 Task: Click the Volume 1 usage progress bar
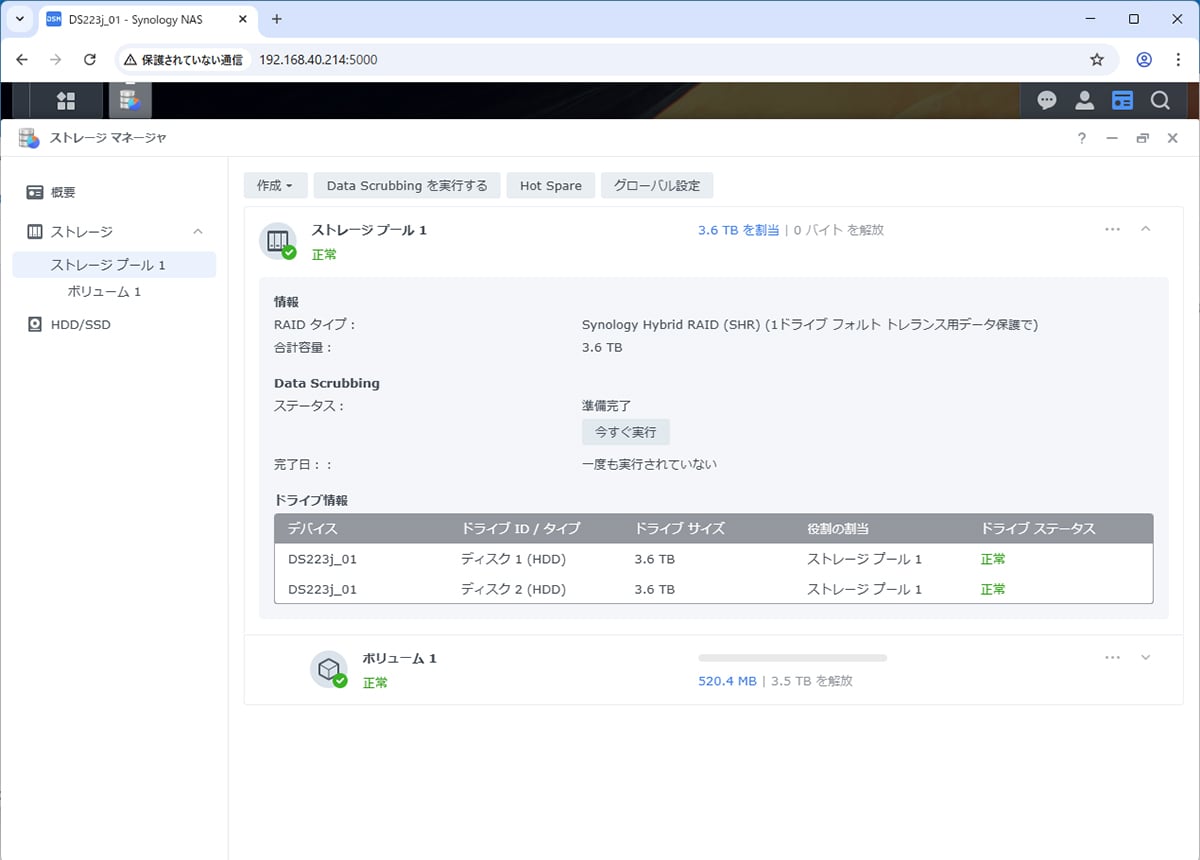tap(792, 658)
